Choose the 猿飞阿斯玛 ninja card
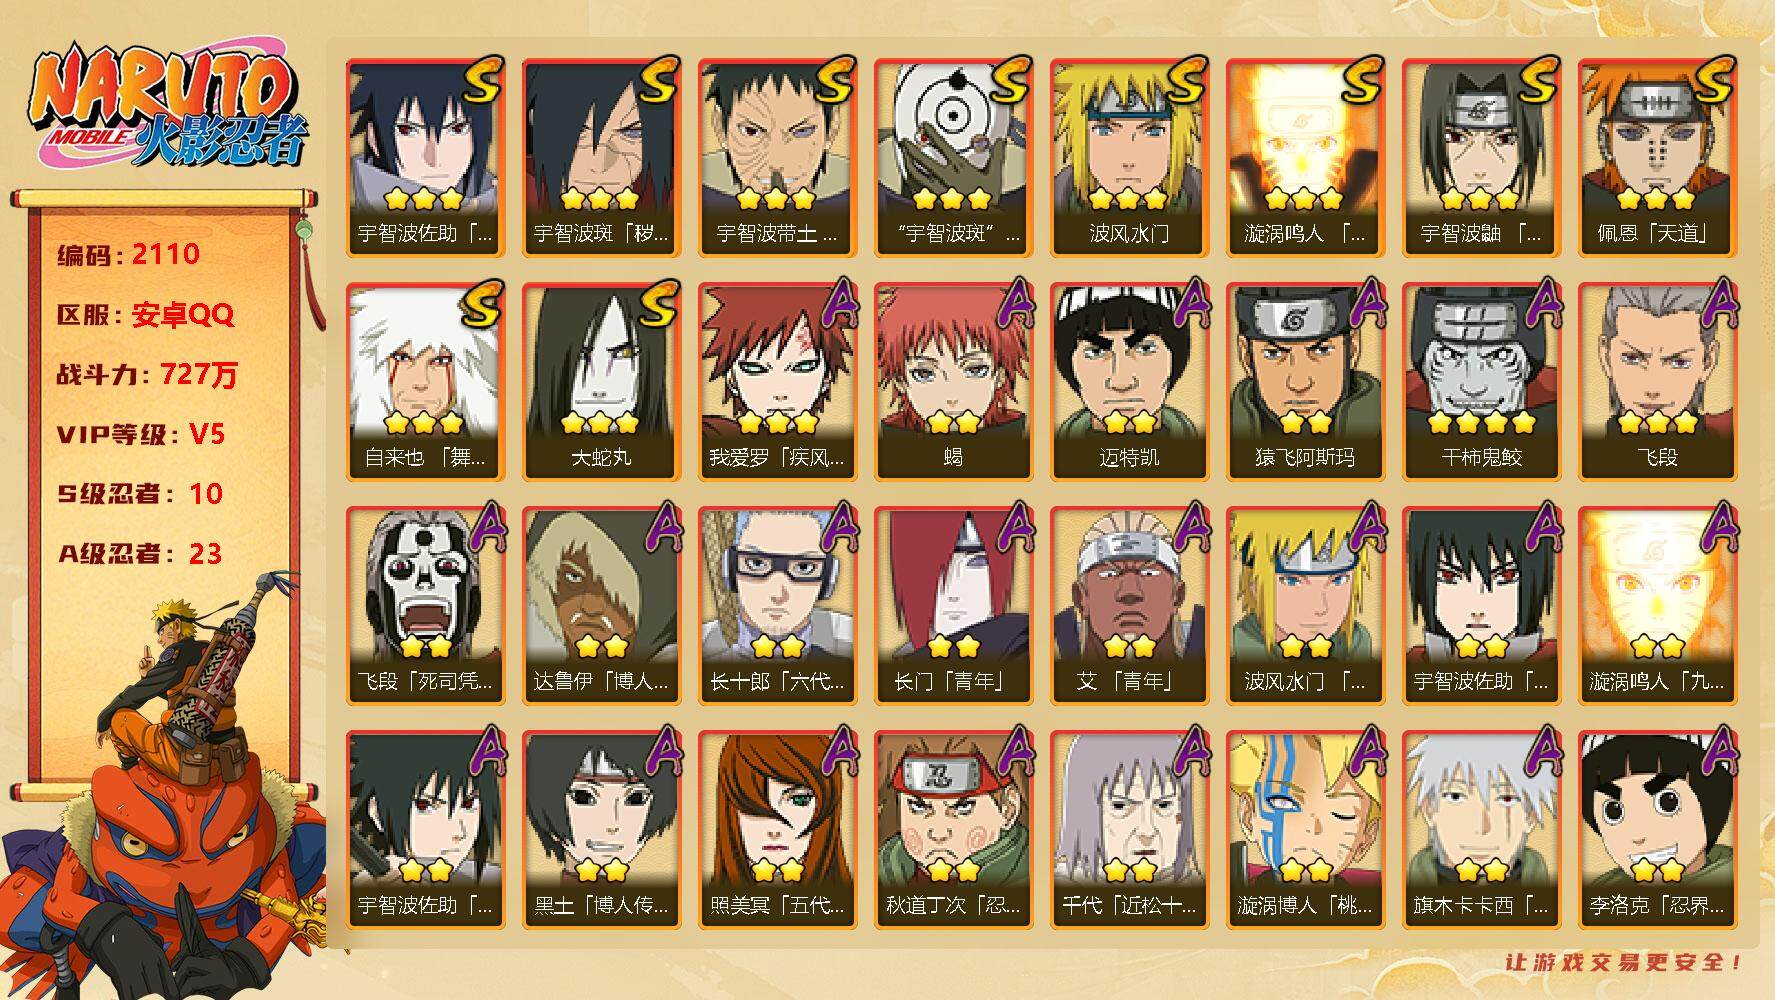This screenshot has width=1775, height=1000. click(x=1306, y=382)
